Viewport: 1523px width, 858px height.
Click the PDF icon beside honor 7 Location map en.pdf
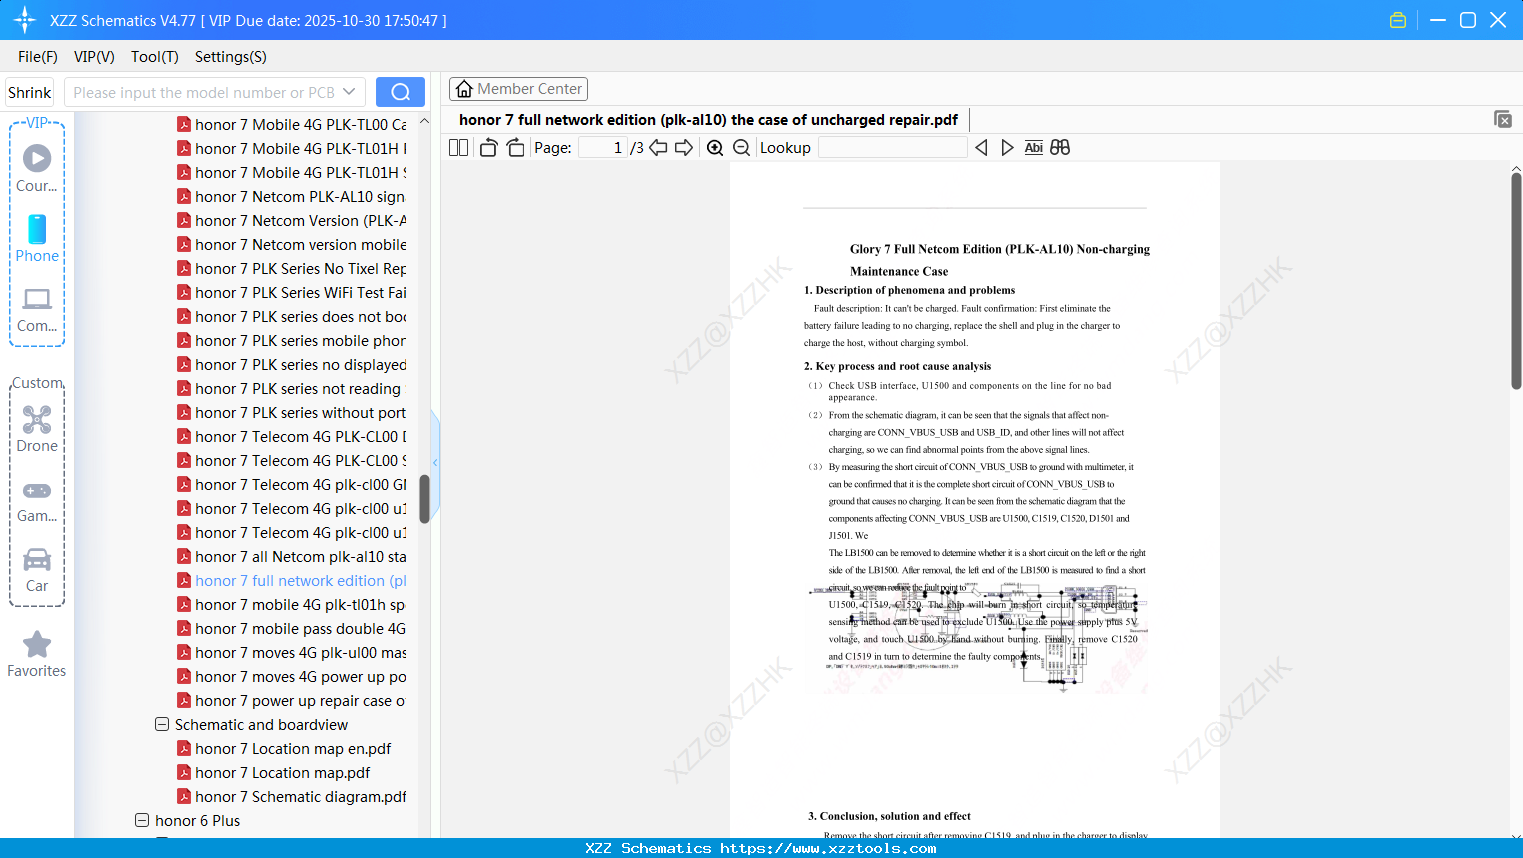(184, 748)
